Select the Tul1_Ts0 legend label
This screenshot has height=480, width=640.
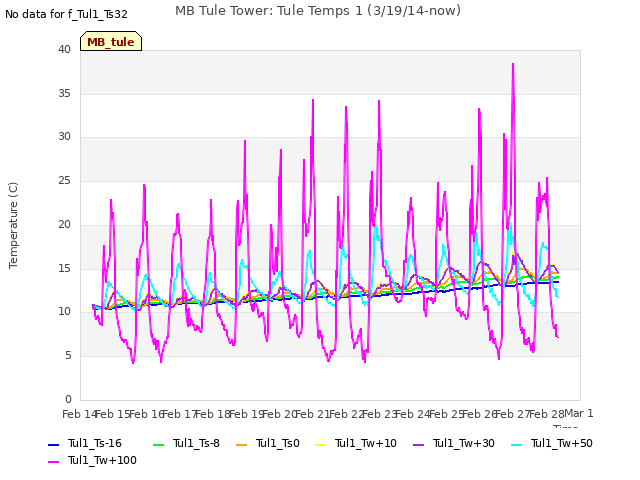coord(278,443)
